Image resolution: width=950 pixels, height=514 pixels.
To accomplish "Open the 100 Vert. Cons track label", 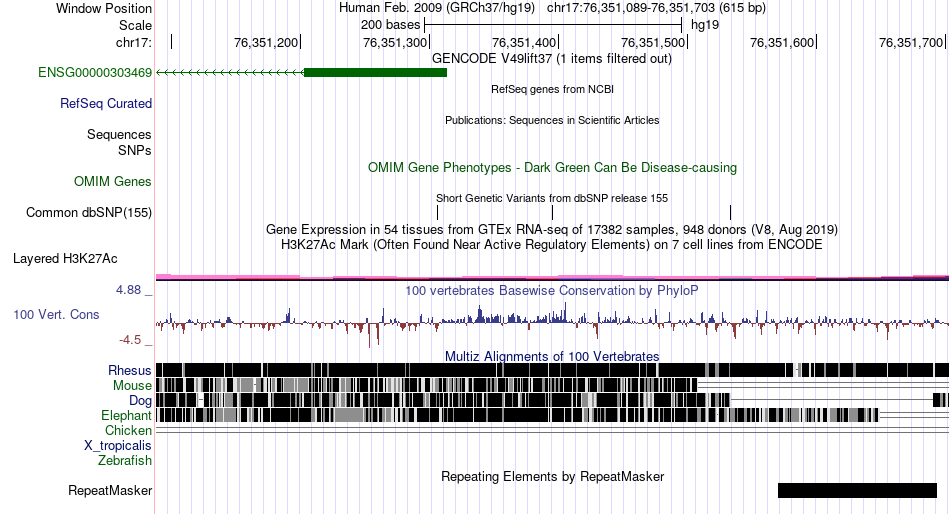I will 56,315.
